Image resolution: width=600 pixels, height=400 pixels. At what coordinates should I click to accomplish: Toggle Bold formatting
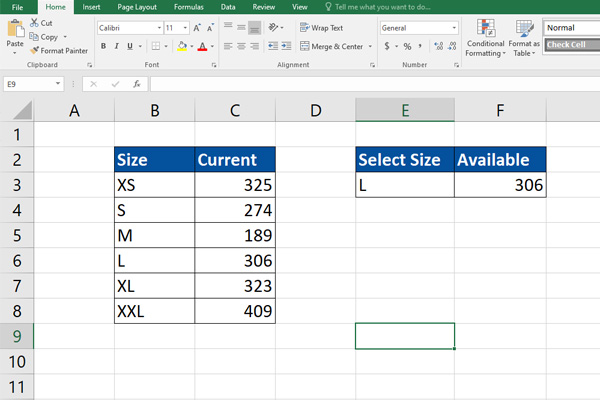coord(104,46)
